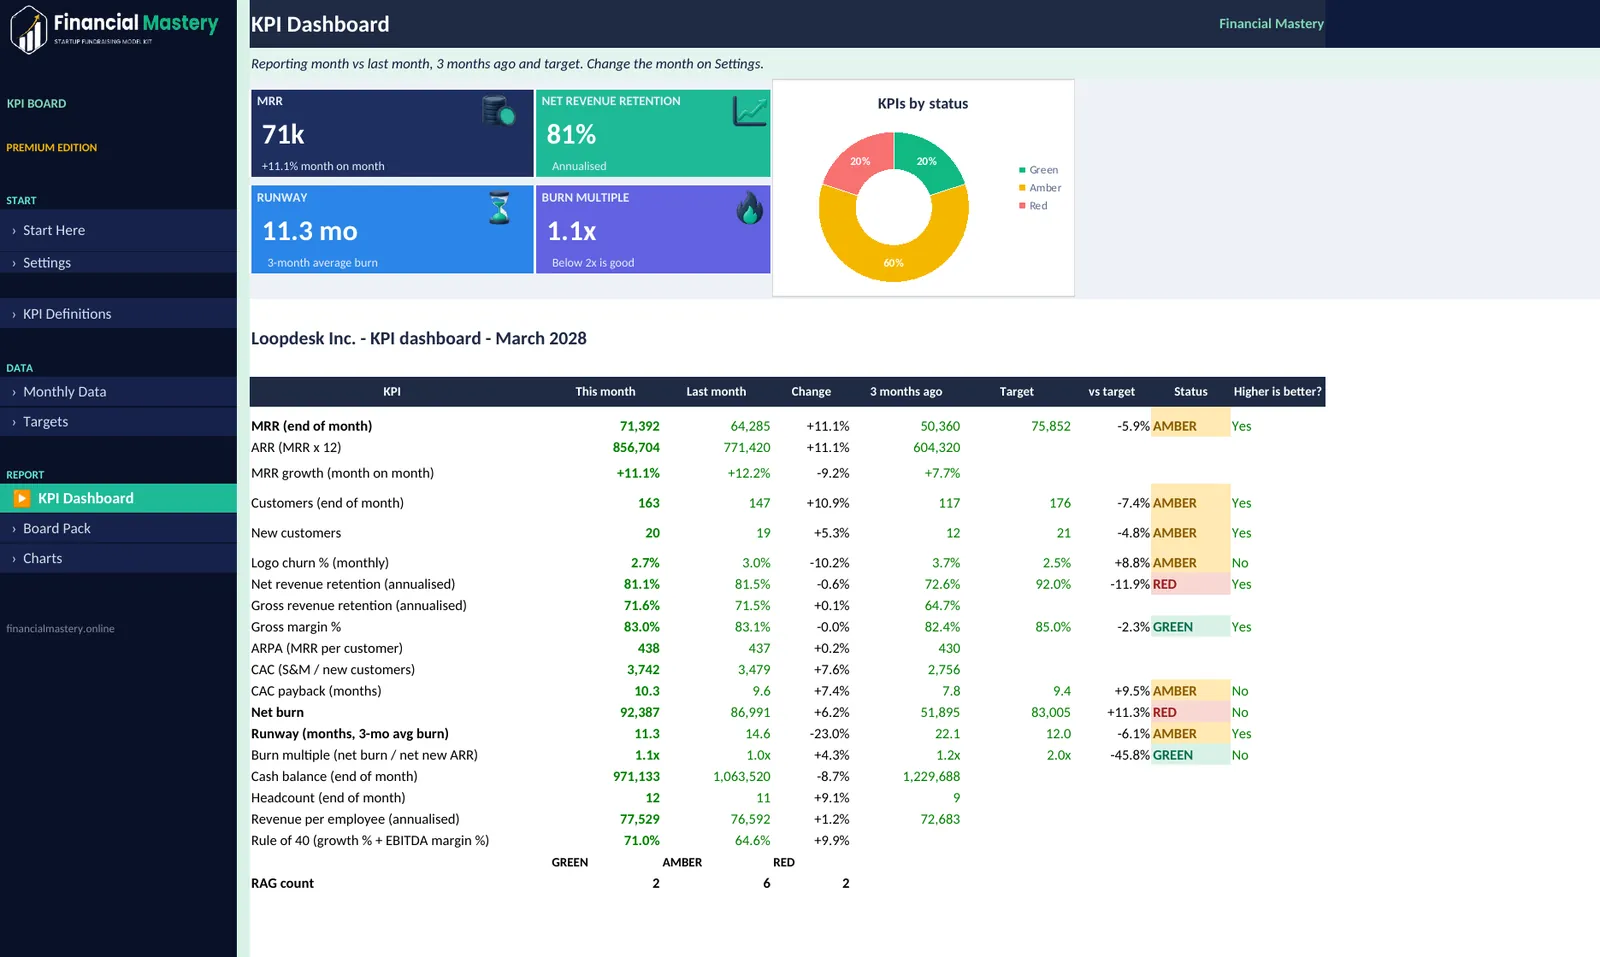Click the amber legend swatch
This screenshot has width=1600, height=957.
[x=1022, y=188]
